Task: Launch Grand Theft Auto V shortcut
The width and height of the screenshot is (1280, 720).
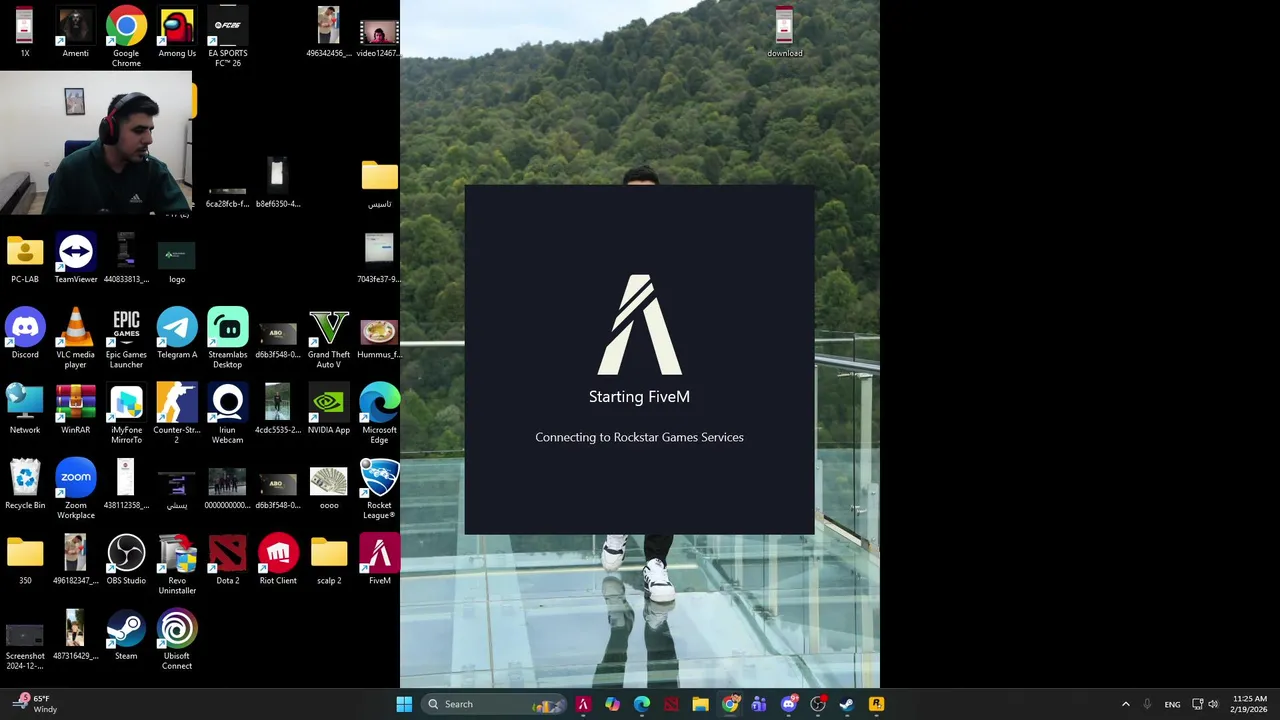Action: pos(329,339)
